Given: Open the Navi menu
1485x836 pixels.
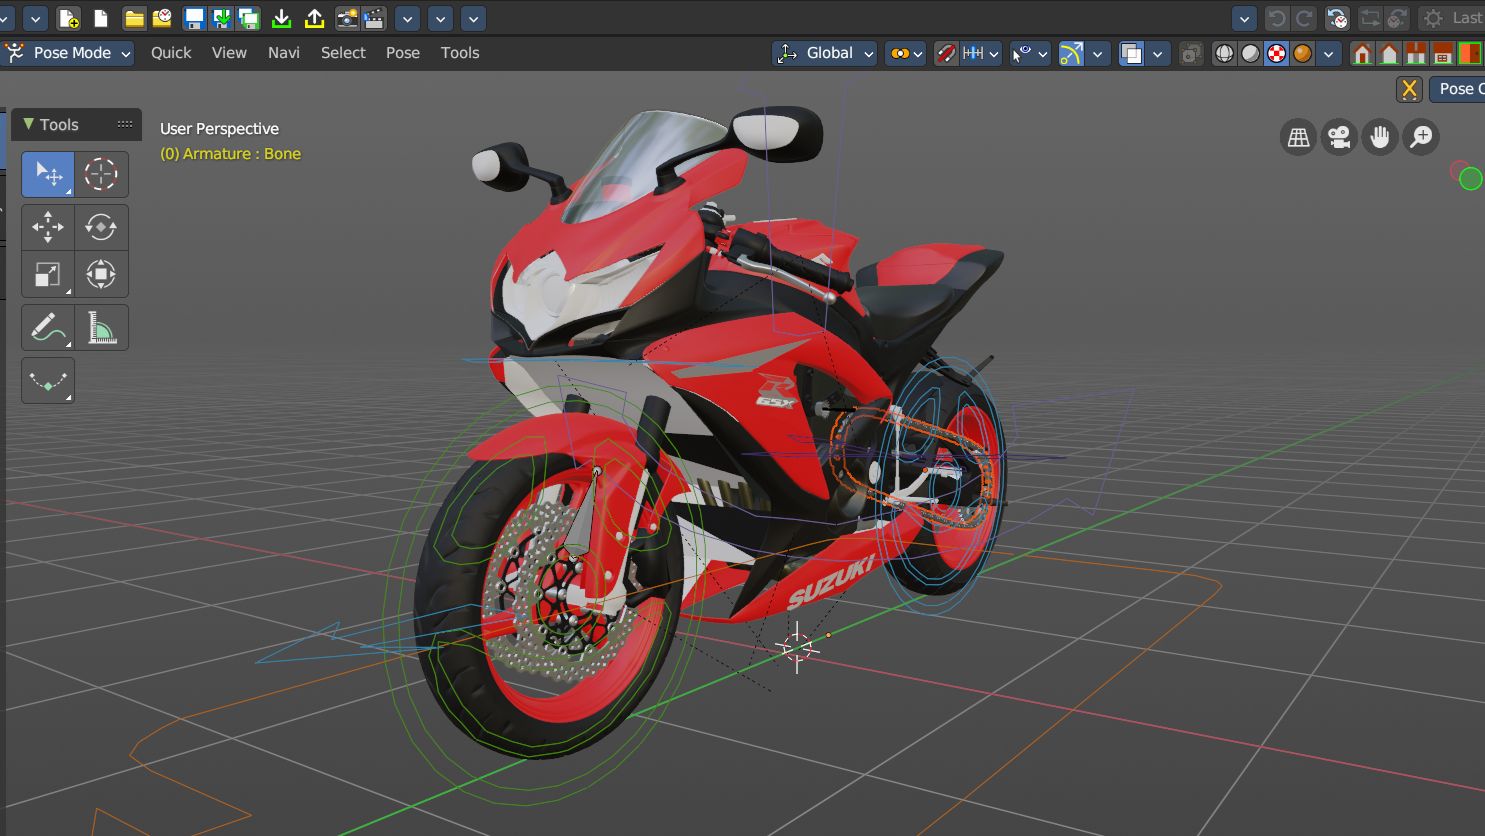Looking at the screenshot, I should pos(284,53).
